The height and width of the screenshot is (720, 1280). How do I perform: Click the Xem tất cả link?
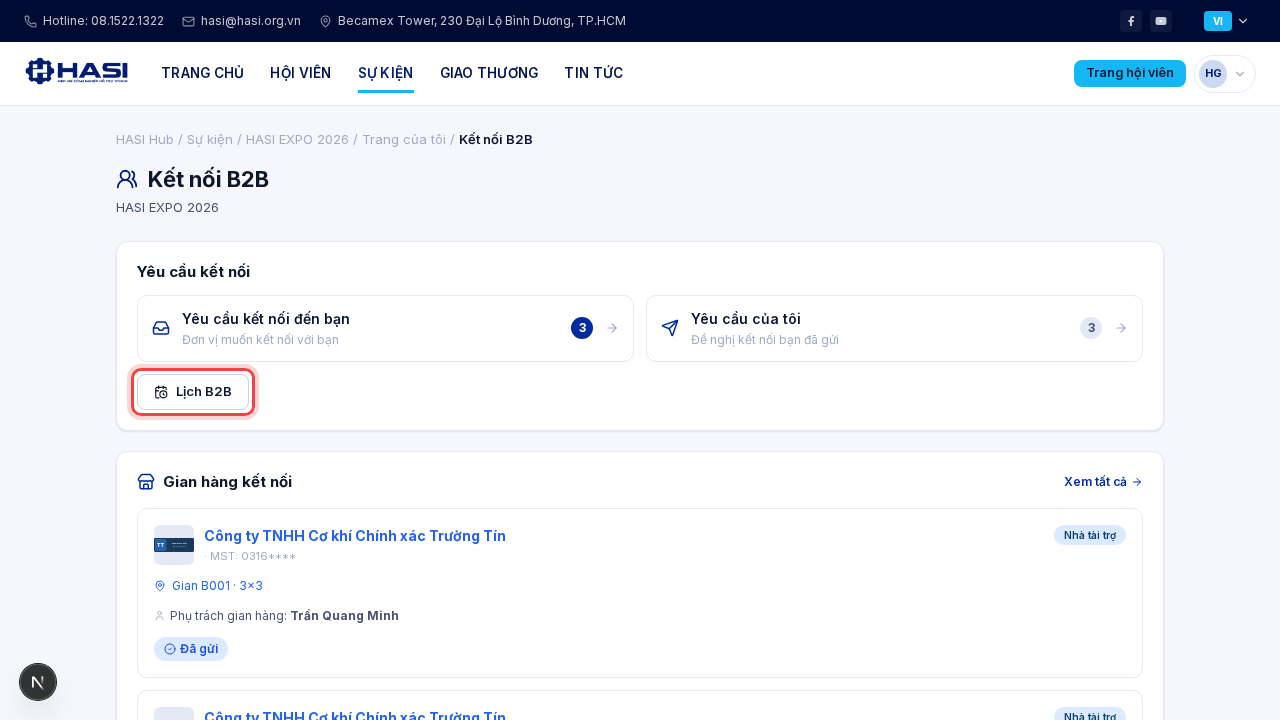1103,482
